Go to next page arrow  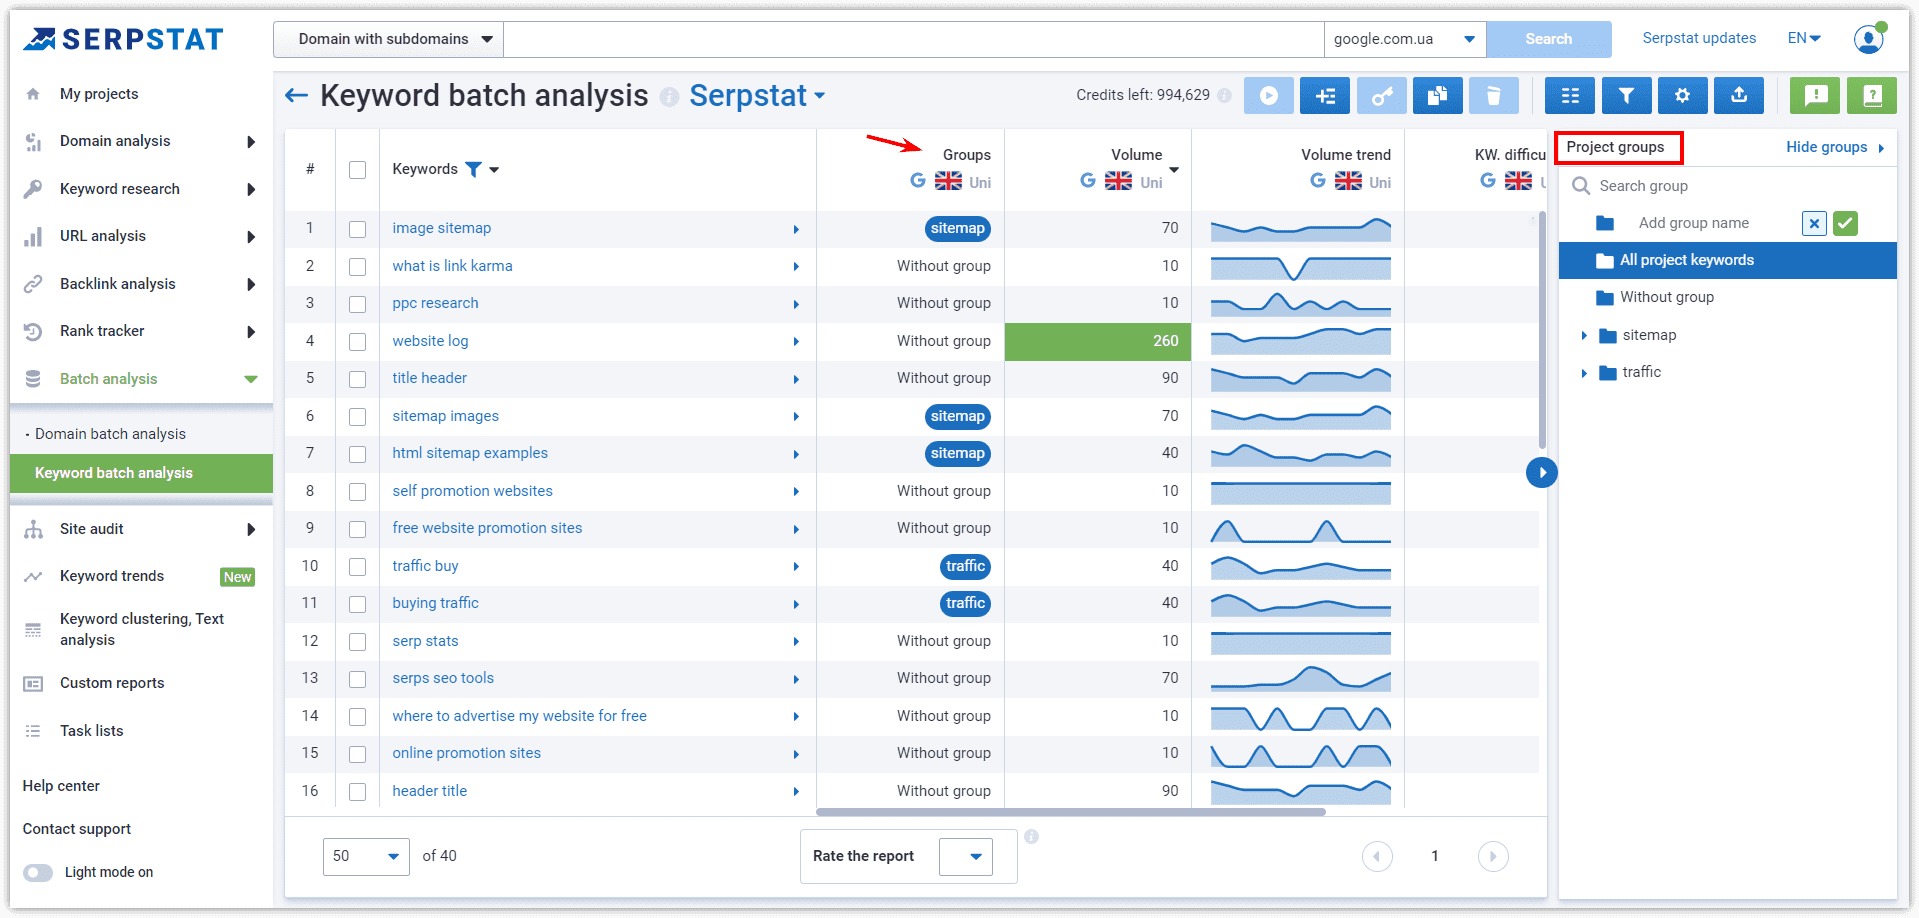point(1493,856)
